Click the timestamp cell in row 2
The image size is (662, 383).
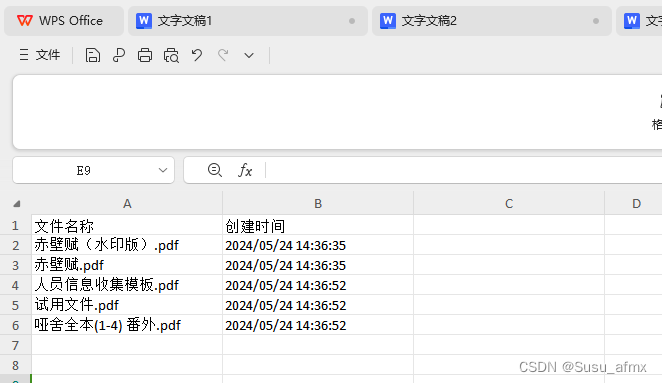[x=318, y=245]
